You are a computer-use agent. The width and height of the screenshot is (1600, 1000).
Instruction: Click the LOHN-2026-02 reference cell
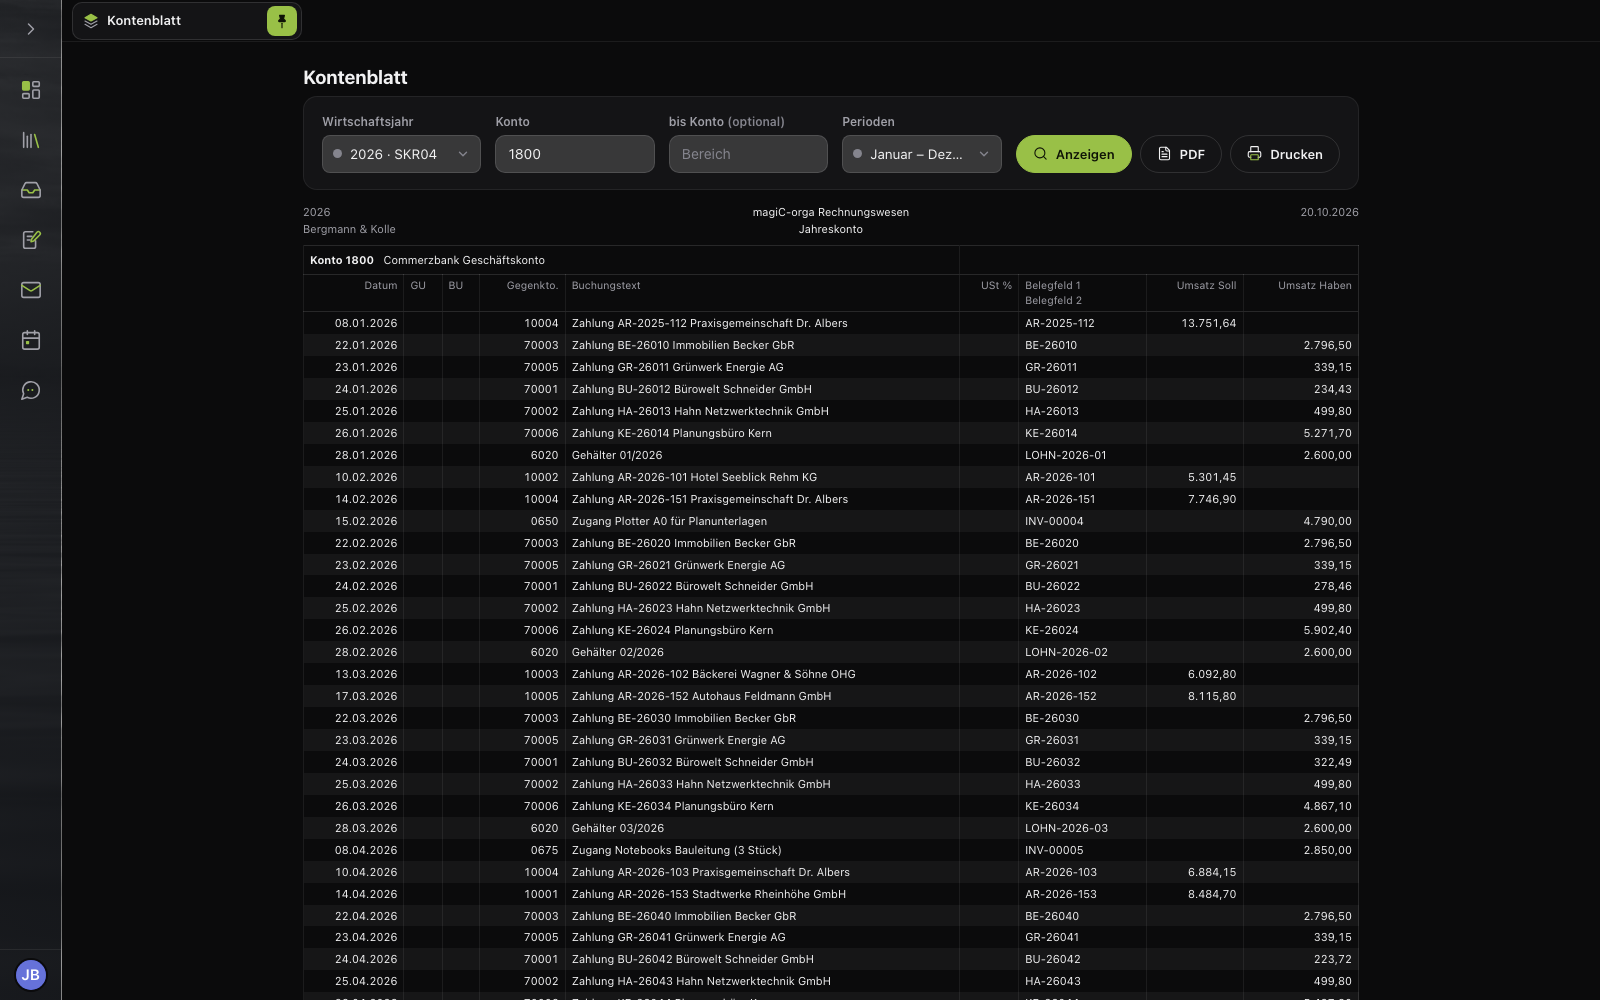tap(1066, 652)
